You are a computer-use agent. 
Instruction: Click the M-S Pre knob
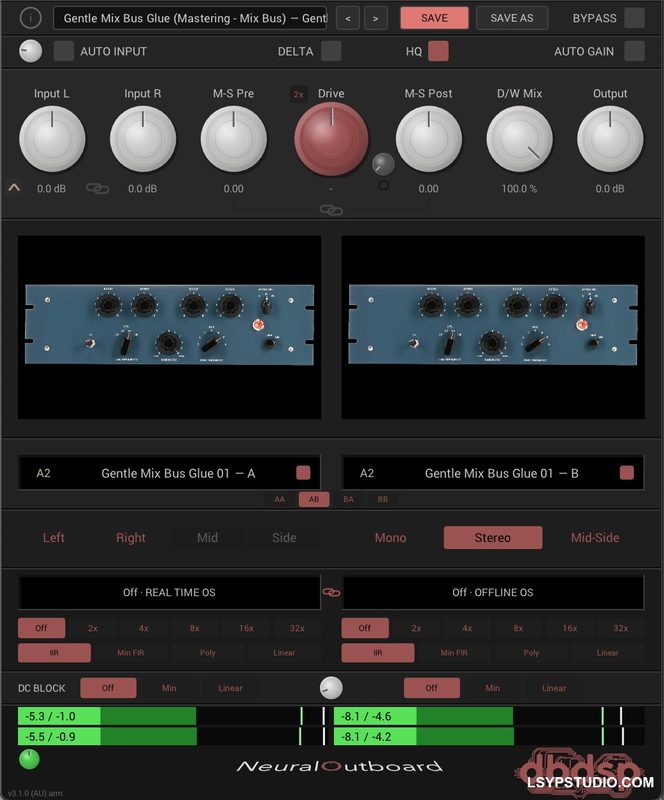(234, 139)
